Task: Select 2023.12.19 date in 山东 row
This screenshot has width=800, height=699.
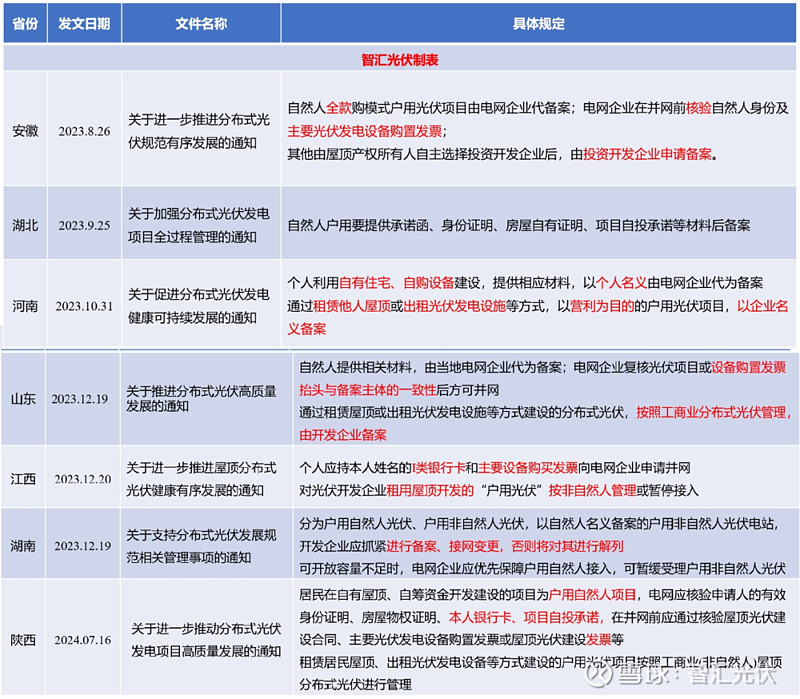Action: (80, 398)
